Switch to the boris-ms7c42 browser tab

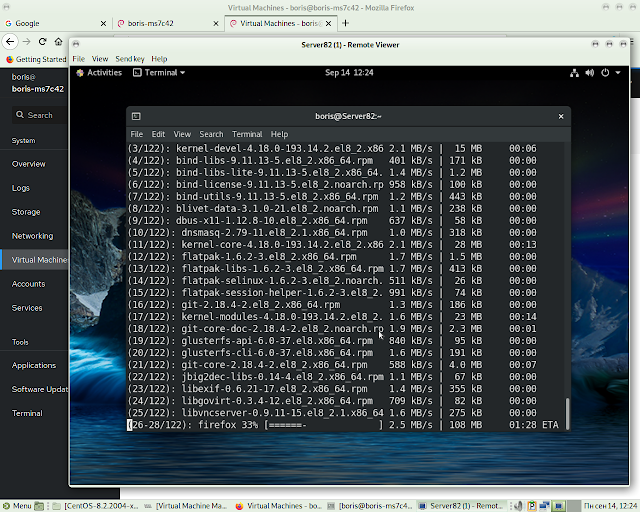(168, 23)
